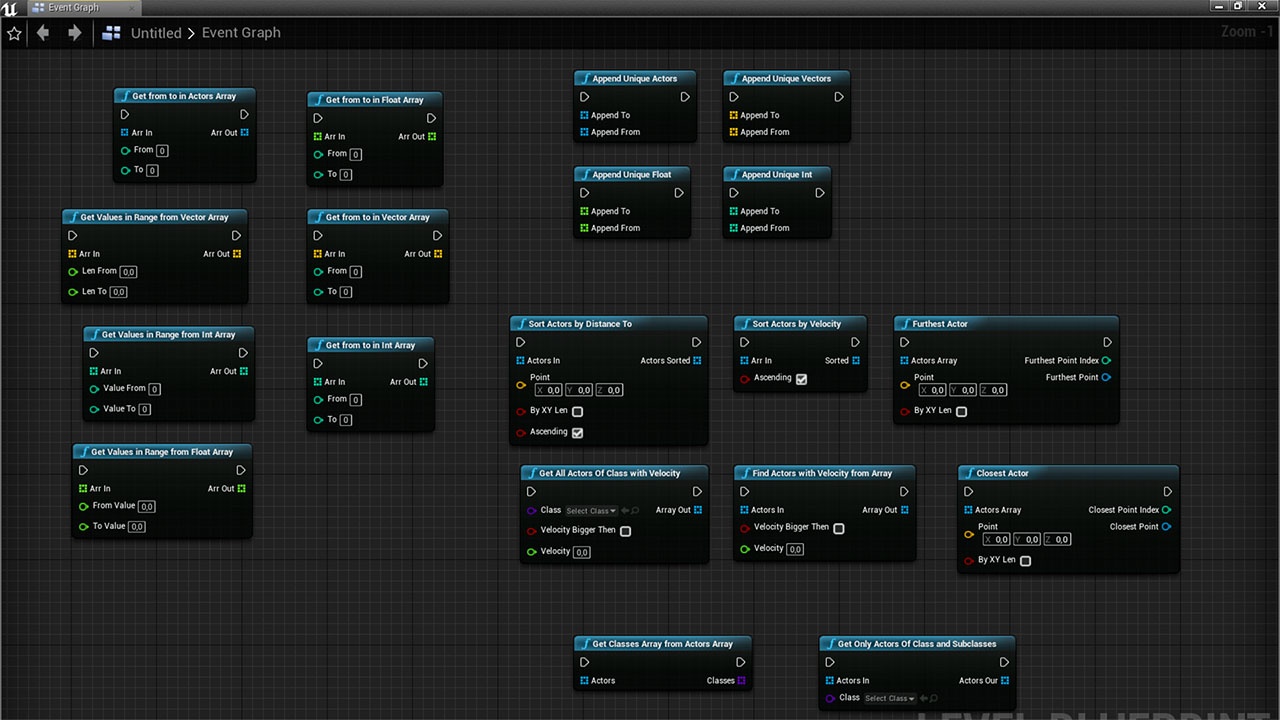Open Select Class dropdown in Get Only Actors Of Class
This screenshot has height=720, width=1280.
click(890, 698)
